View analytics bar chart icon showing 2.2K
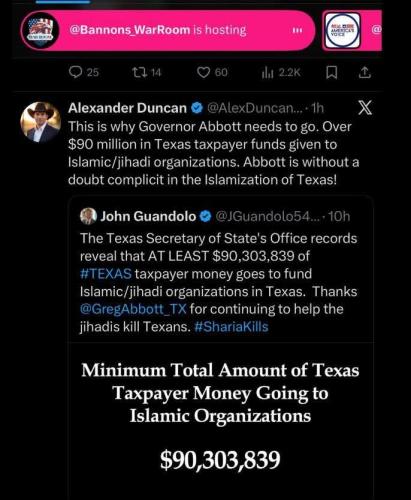The image size is (411, 500). coord(267,73)
